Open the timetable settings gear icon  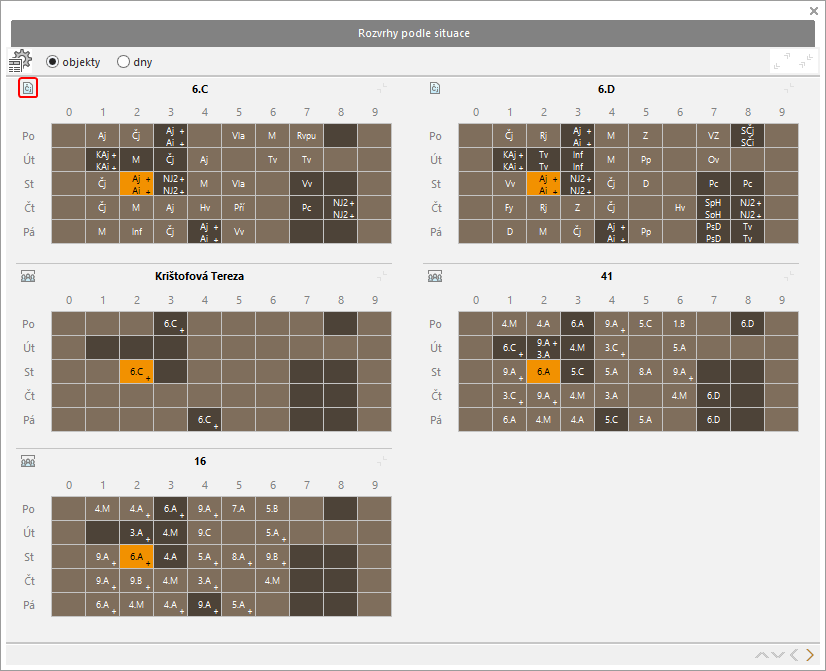pos(20,61)
